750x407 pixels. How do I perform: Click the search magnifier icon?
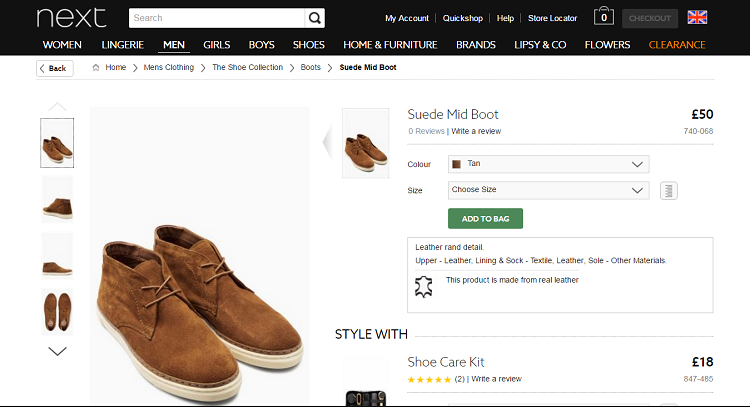(315, 18)
